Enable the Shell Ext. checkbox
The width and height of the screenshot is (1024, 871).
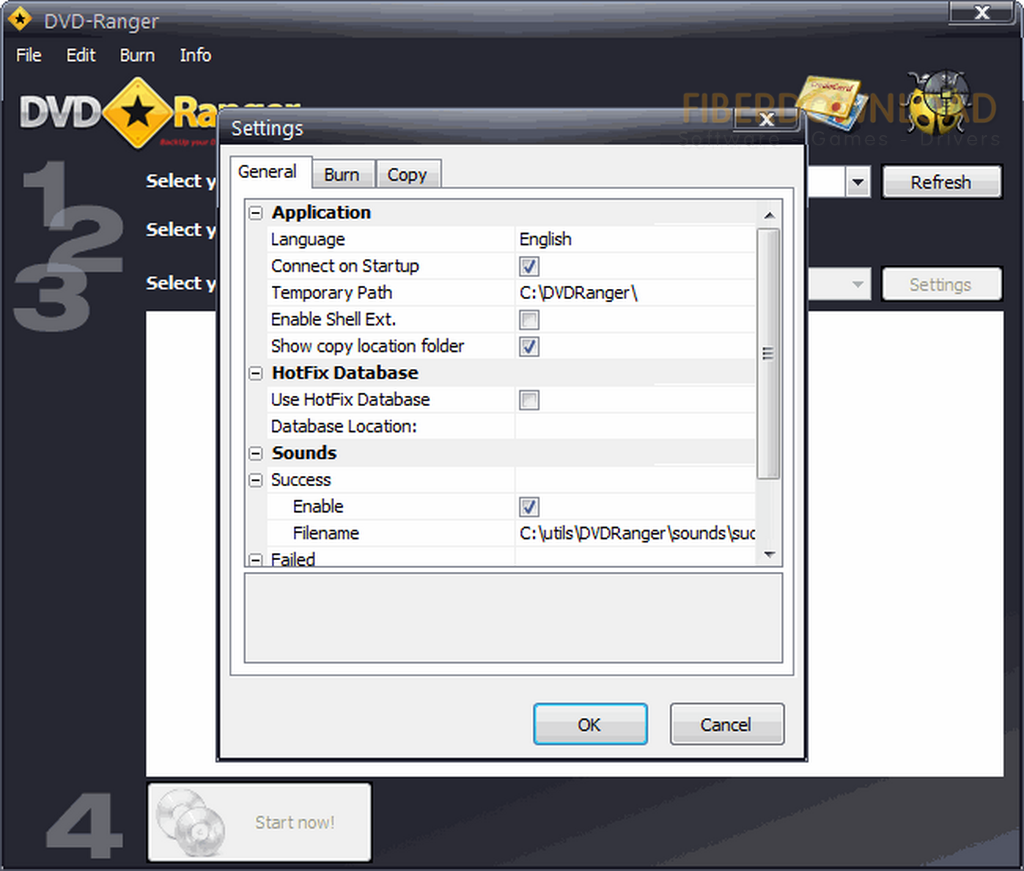tap(529, 320)
